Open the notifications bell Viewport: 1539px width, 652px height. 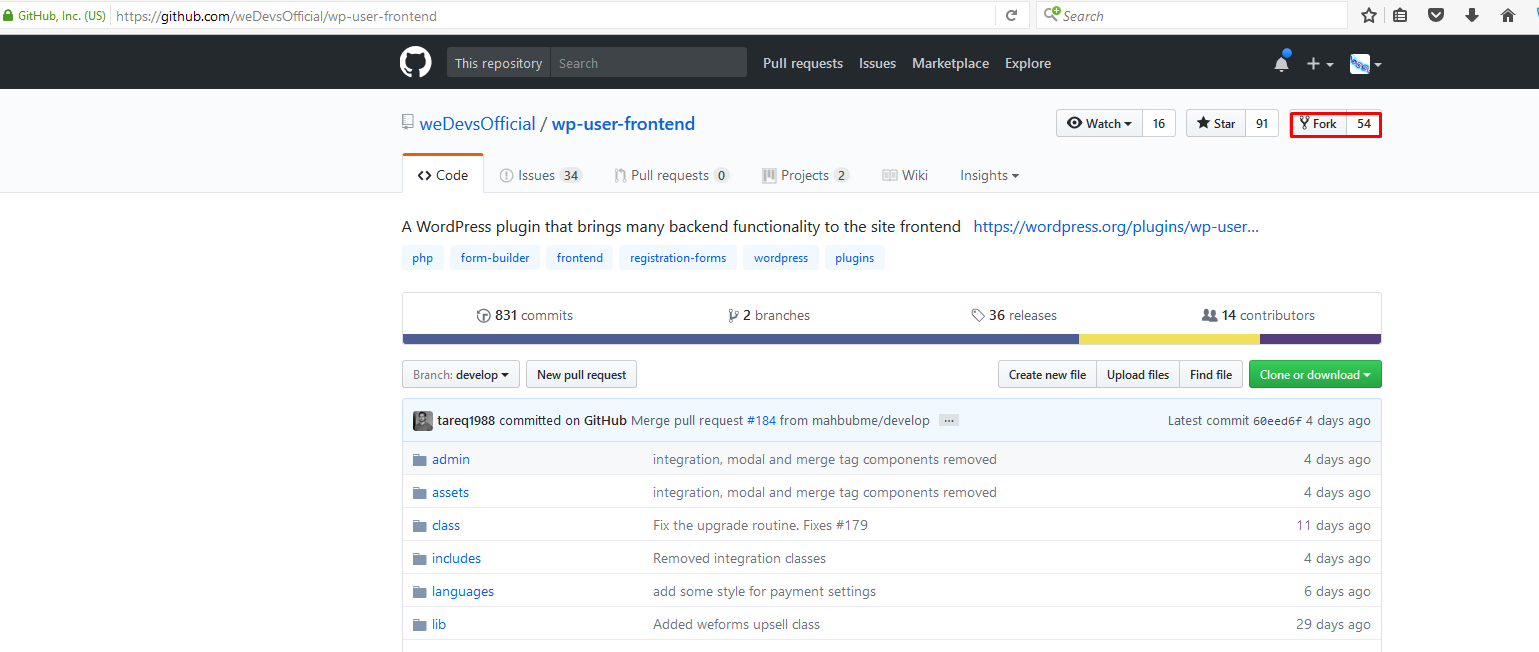click(1281, 63)
